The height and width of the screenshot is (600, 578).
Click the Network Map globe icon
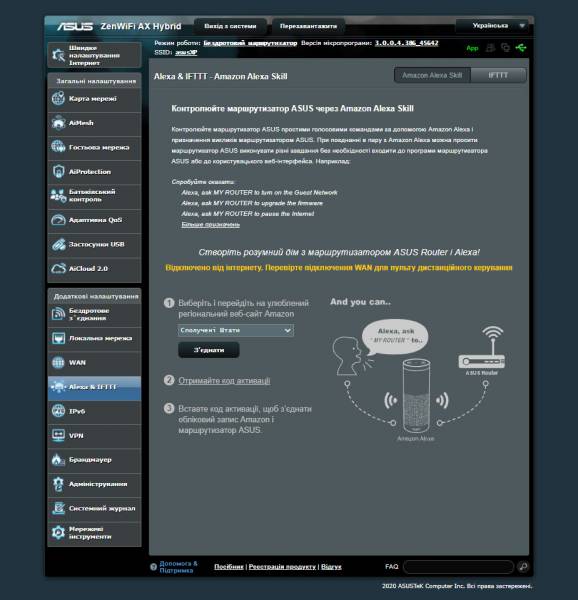click(58, 98)
